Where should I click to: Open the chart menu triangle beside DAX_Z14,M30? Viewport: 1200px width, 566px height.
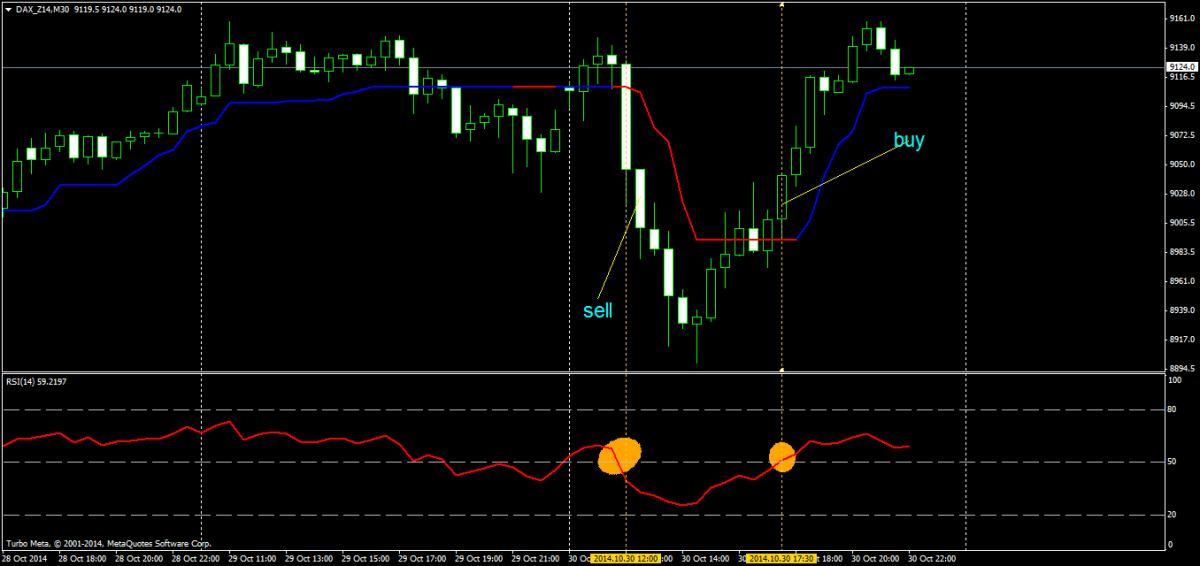(x=7, y=8)
